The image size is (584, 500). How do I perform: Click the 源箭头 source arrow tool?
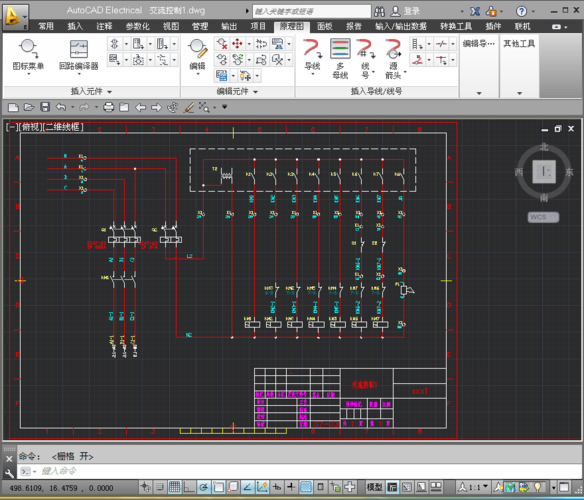click(393, 58)
